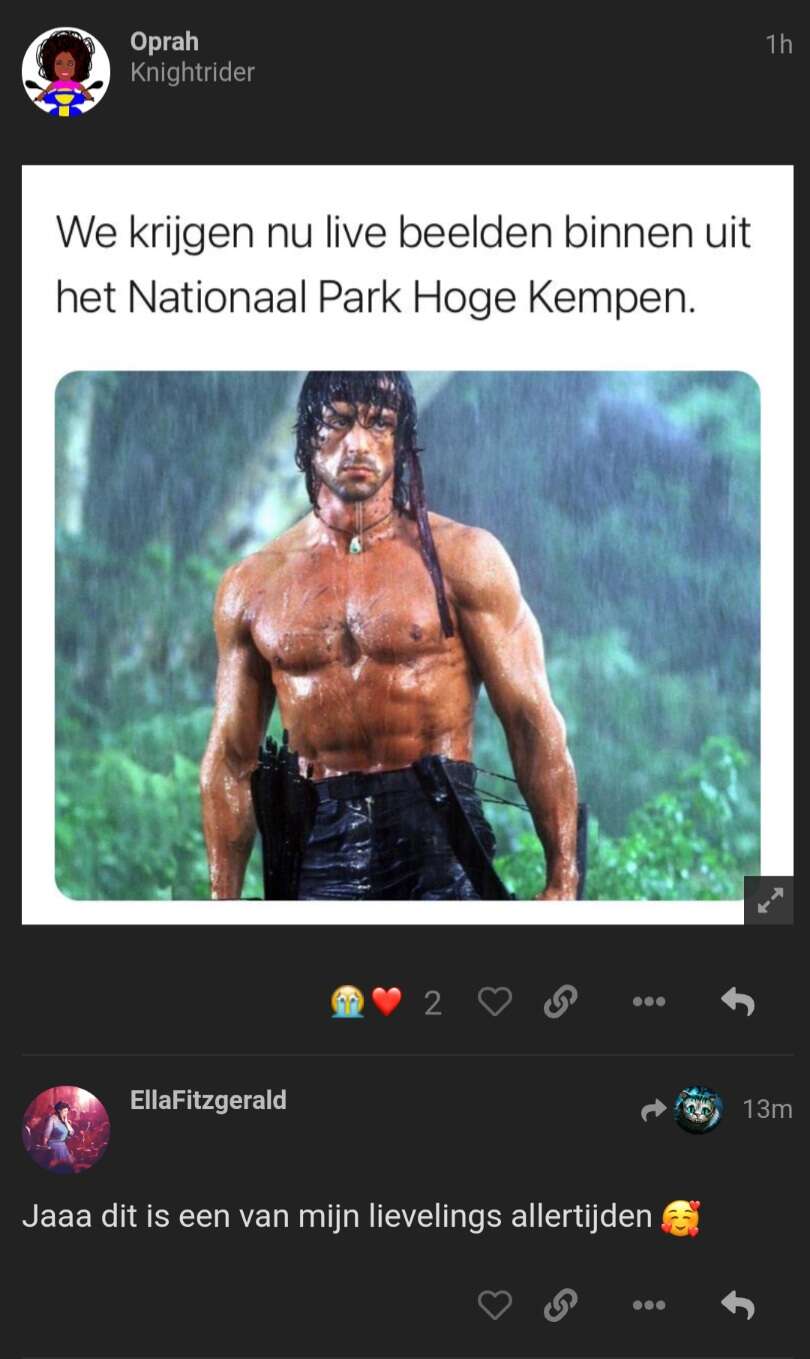
Task: Reply to Oprah's post
Action: pos(738,1002)
